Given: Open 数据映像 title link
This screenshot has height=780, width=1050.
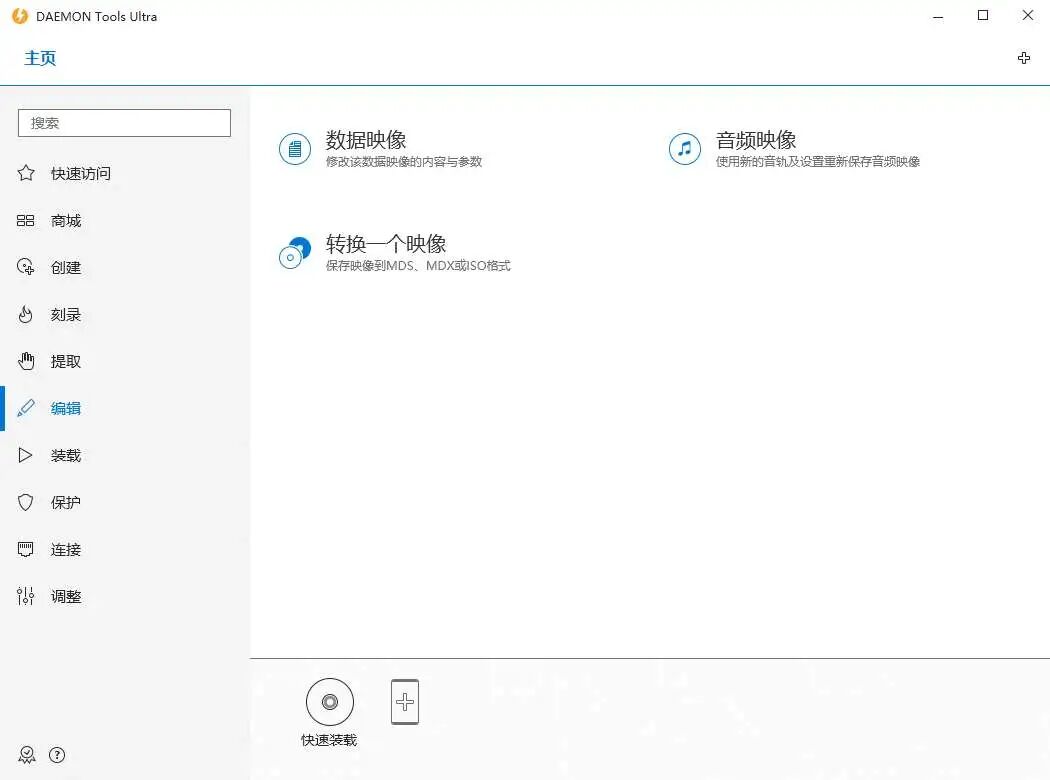Looking at the screenshot, I should click(366, 140).
